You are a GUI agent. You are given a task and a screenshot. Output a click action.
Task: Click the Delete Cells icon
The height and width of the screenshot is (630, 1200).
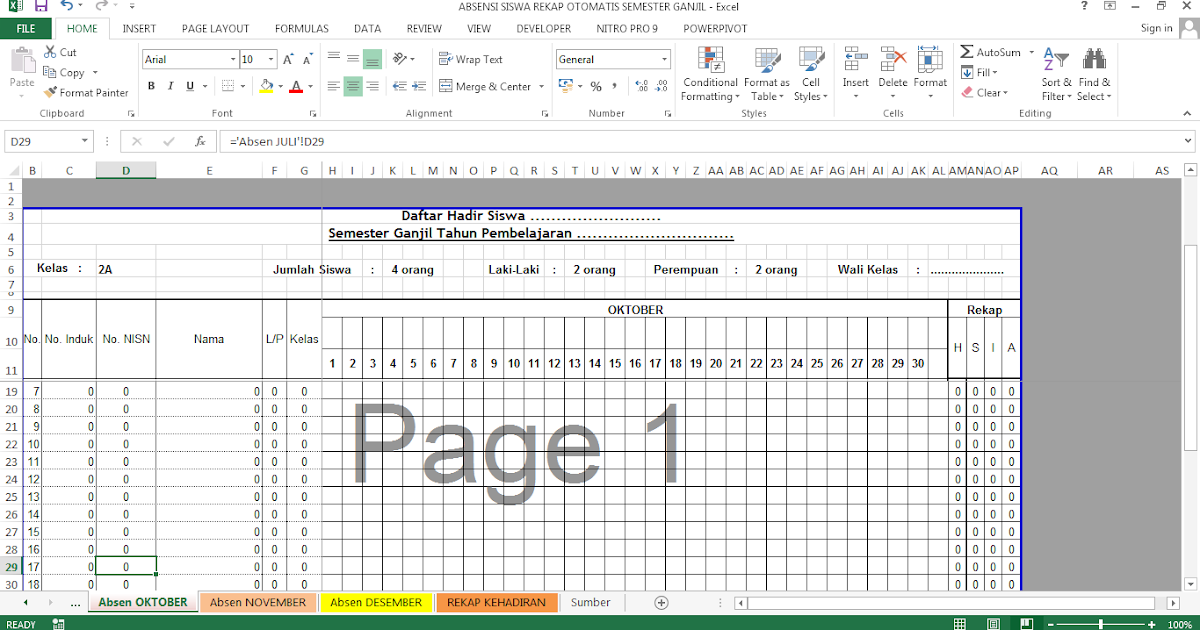click(893, 60)
